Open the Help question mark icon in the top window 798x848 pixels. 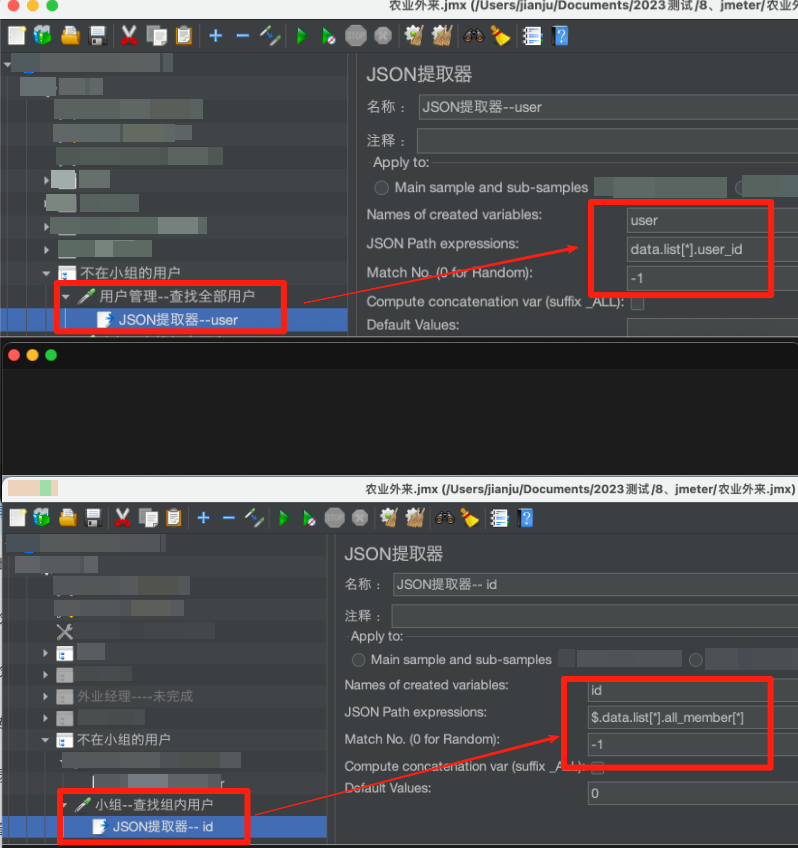pos(560,36)
